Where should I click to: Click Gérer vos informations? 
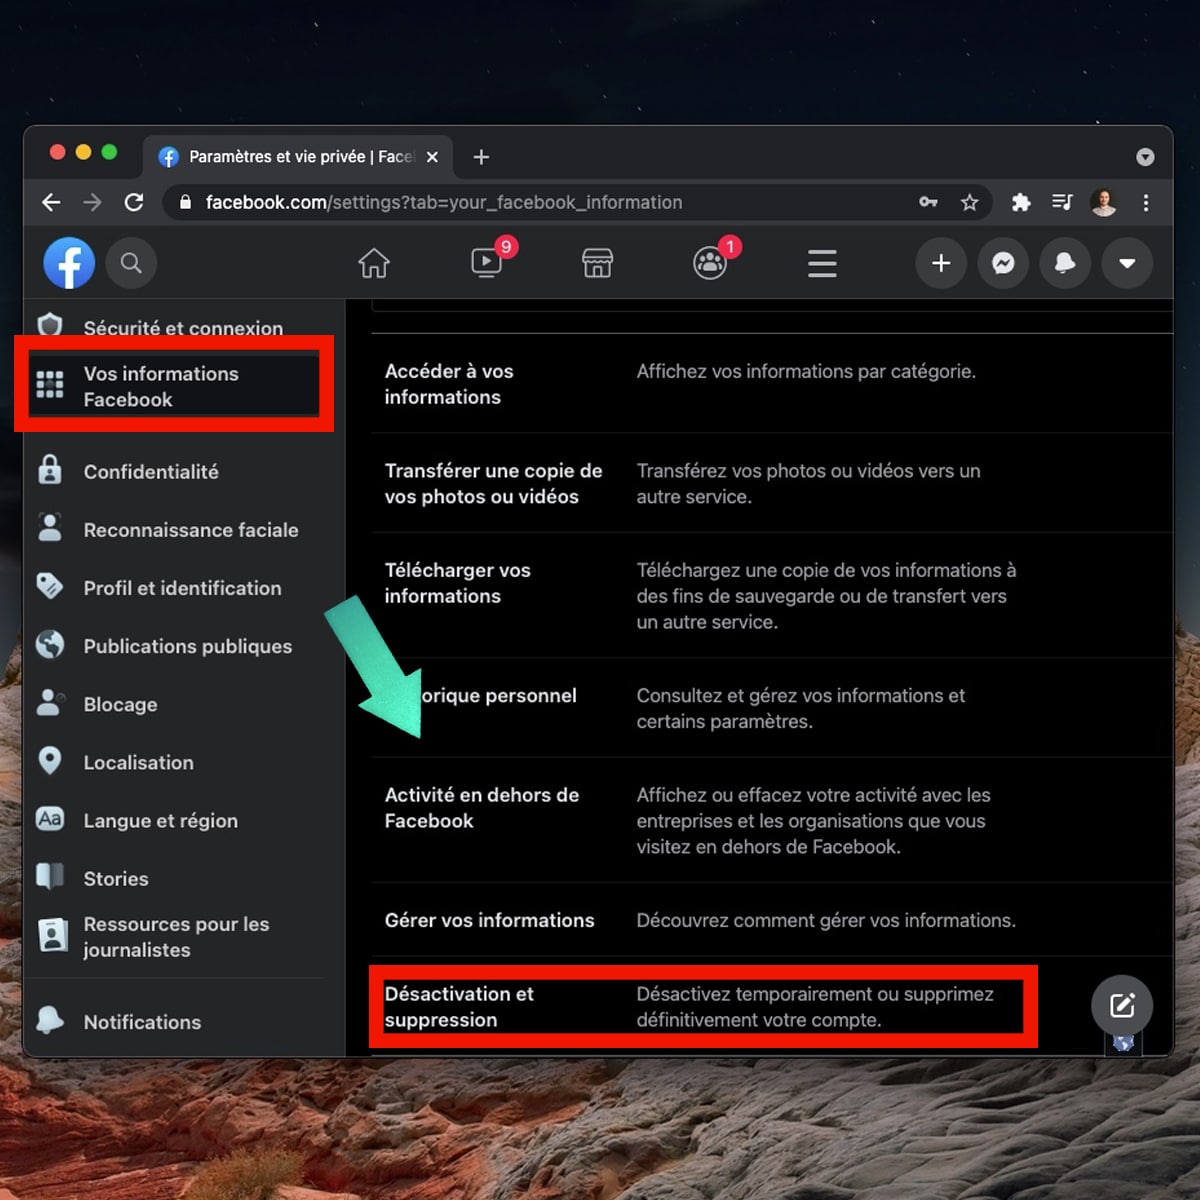pos(489,920)
